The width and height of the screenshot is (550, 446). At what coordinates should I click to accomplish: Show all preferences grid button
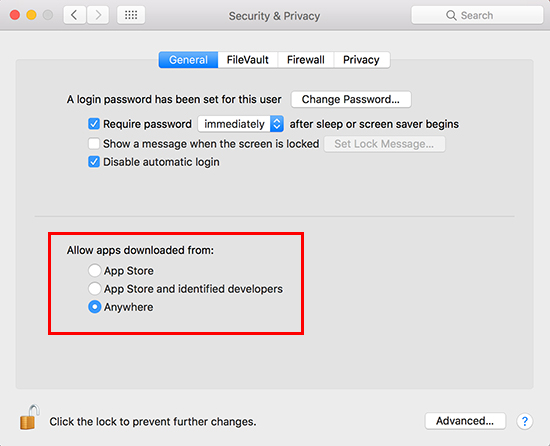131,15
